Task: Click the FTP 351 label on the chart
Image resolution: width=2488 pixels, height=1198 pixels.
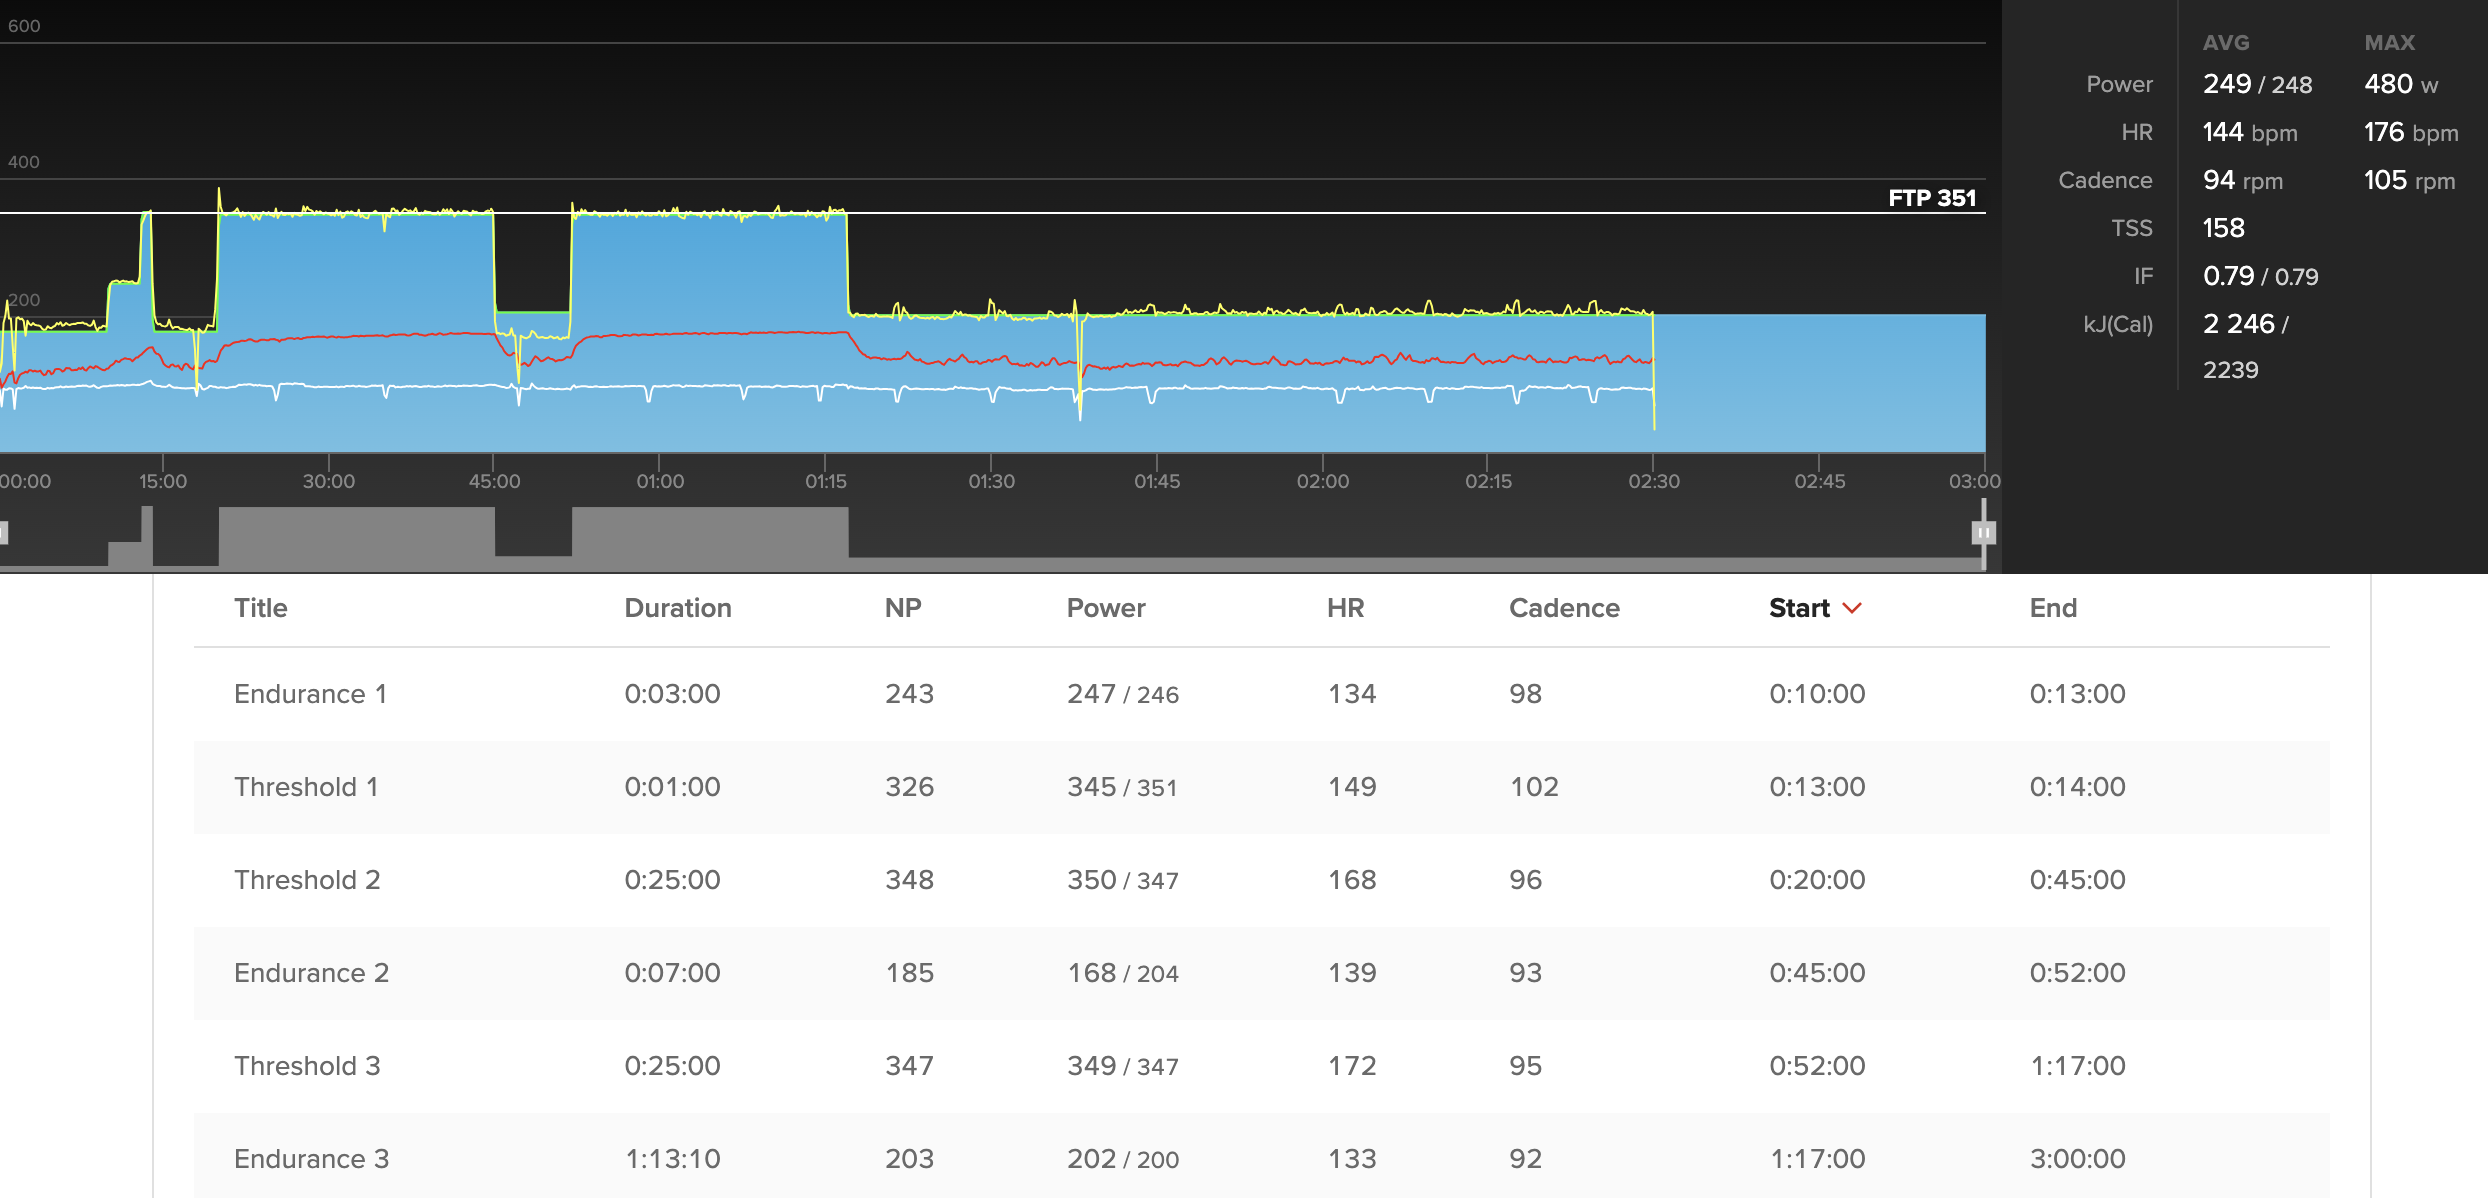Action: (1931, 198)
